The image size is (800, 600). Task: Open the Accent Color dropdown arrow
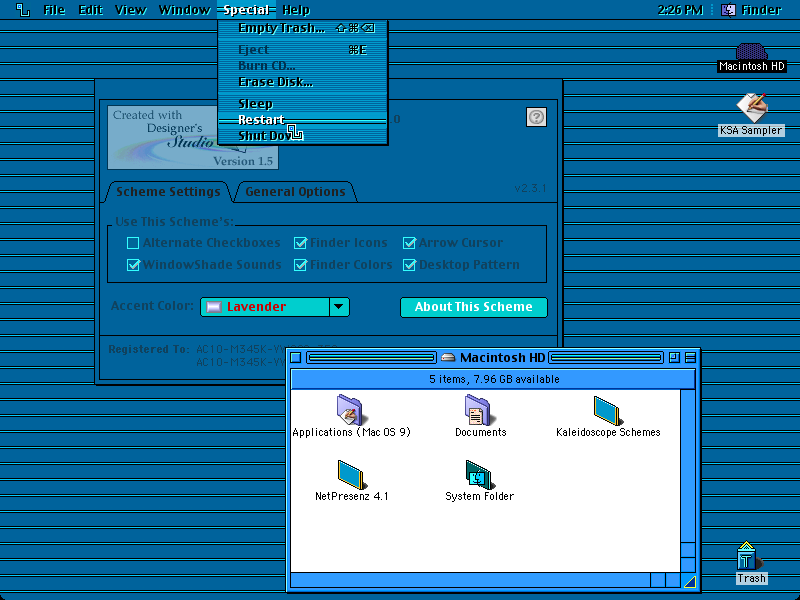(339, 307)
